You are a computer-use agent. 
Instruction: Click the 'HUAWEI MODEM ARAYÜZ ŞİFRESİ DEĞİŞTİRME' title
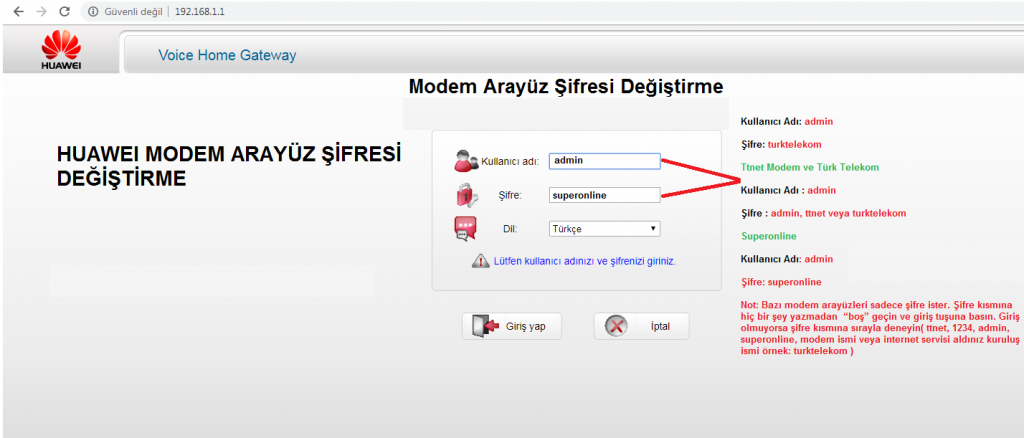229,166
